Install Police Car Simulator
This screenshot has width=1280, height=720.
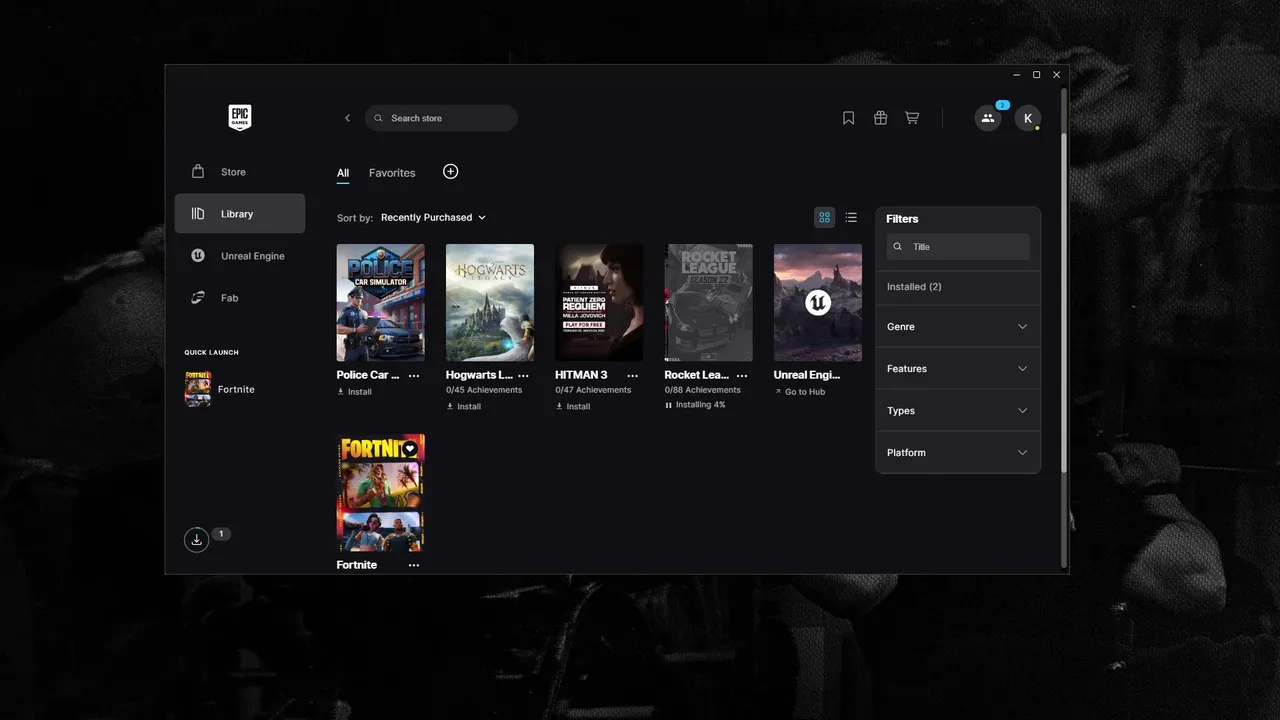(x=354, y=392)
